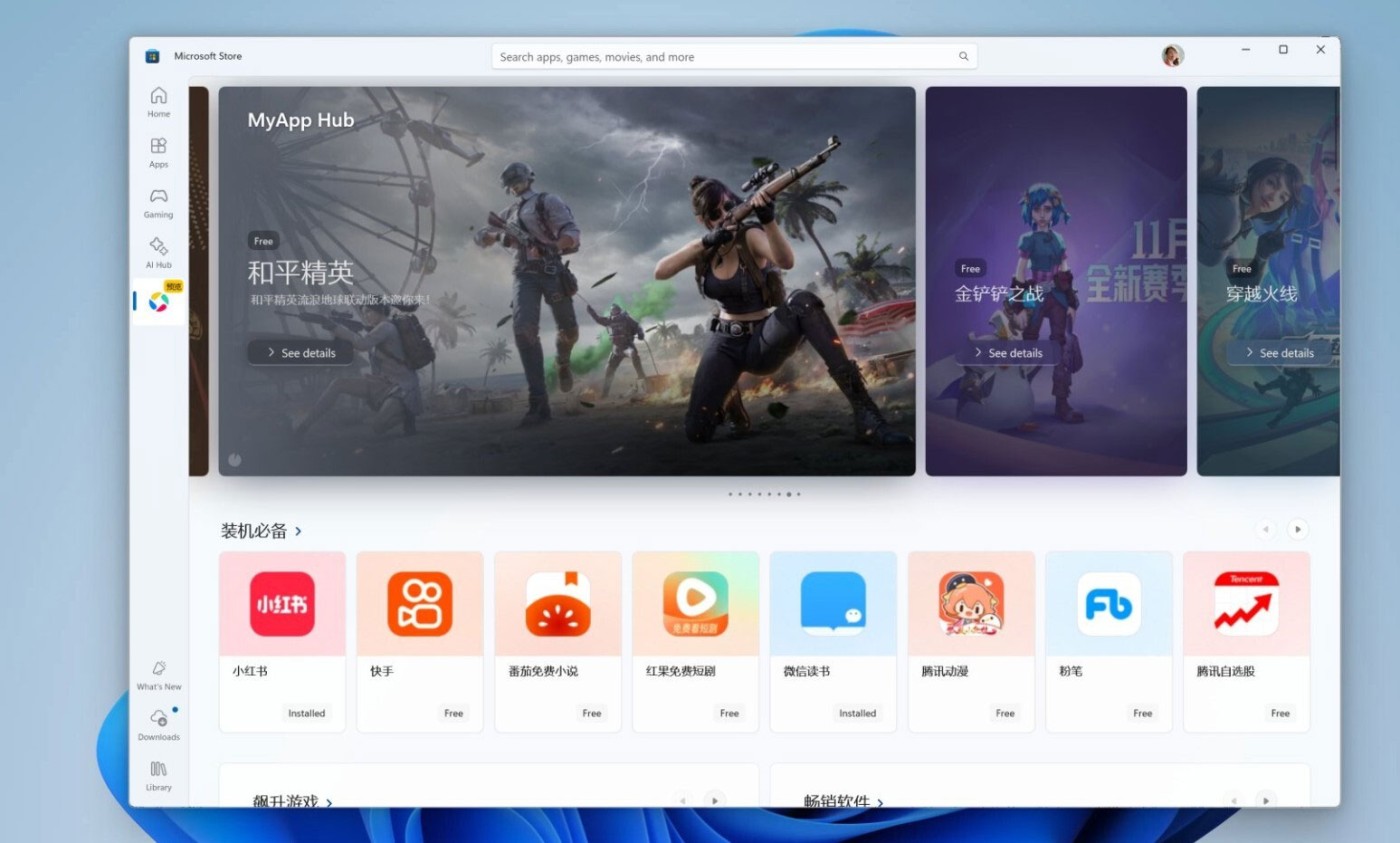
Task: Expand the 飙升游戏 section
Action: (329, 802)
